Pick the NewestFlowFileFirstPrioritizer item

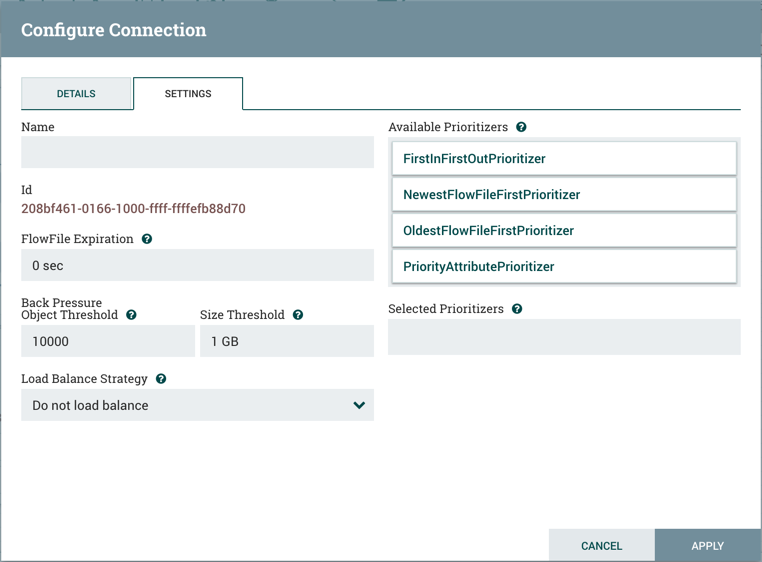pos(564,195)
